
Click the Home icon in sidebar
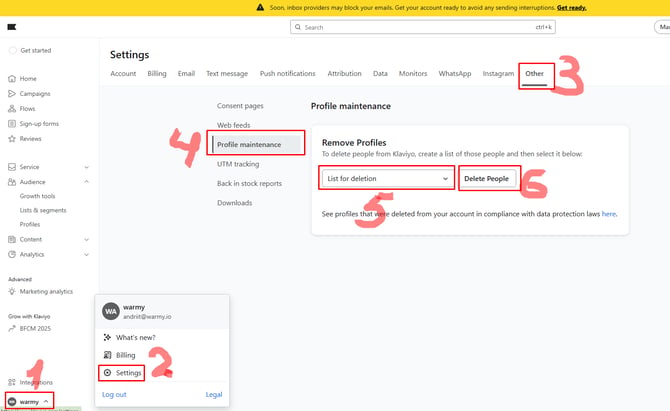(12, 79)
